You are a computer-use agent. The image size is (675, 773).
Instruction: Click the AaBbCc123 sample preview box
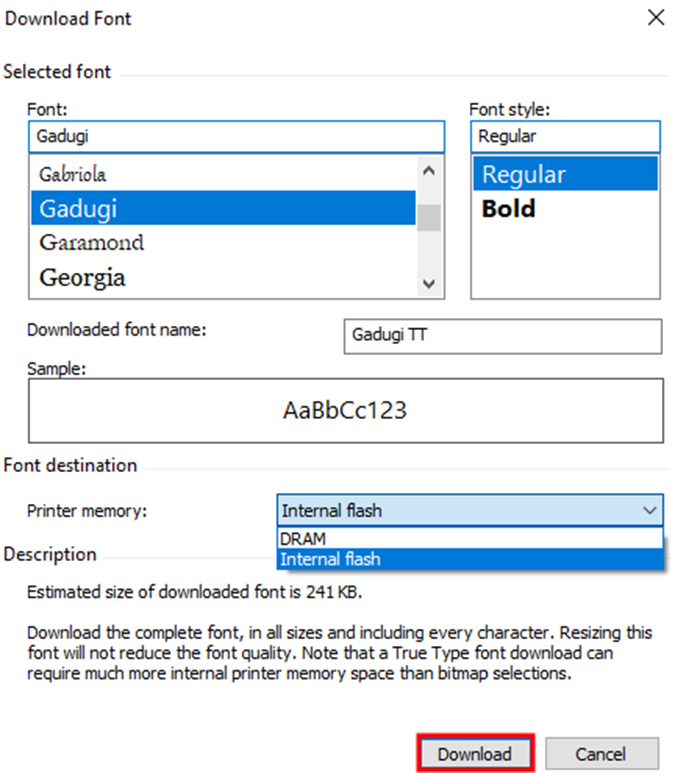point(346,410)
